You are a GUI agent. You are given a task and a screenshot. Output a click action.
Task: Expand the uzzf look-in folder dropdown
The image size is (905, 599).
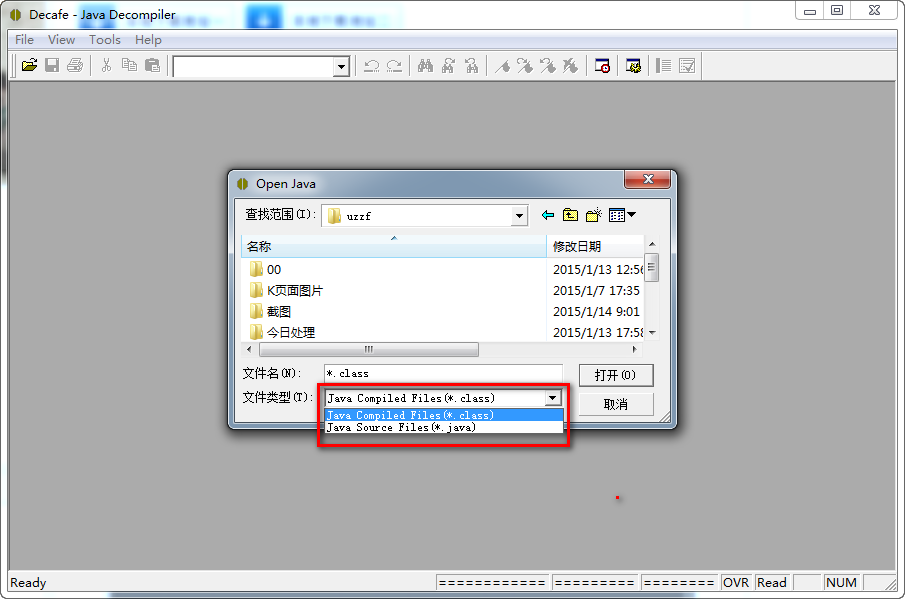519,216
